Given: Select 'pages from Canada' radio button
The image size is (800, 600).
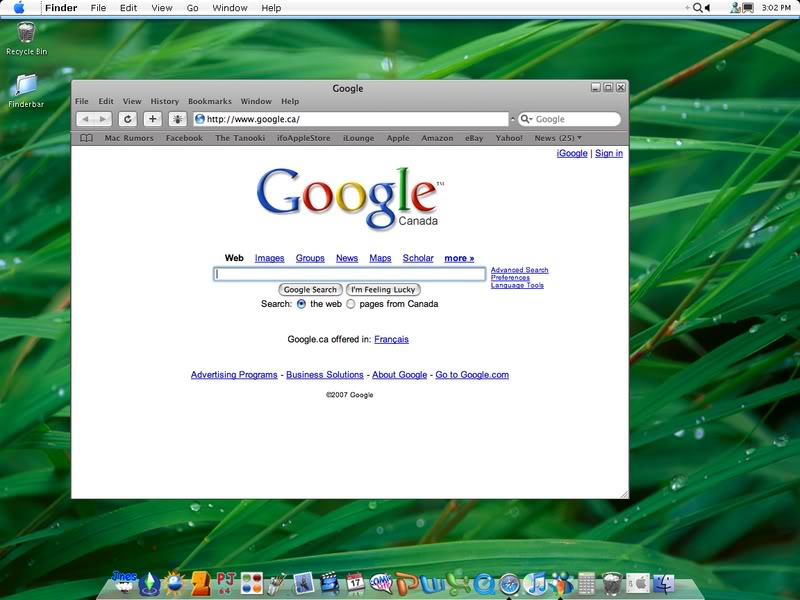Looking at the screenshot, I should [351, 304].
